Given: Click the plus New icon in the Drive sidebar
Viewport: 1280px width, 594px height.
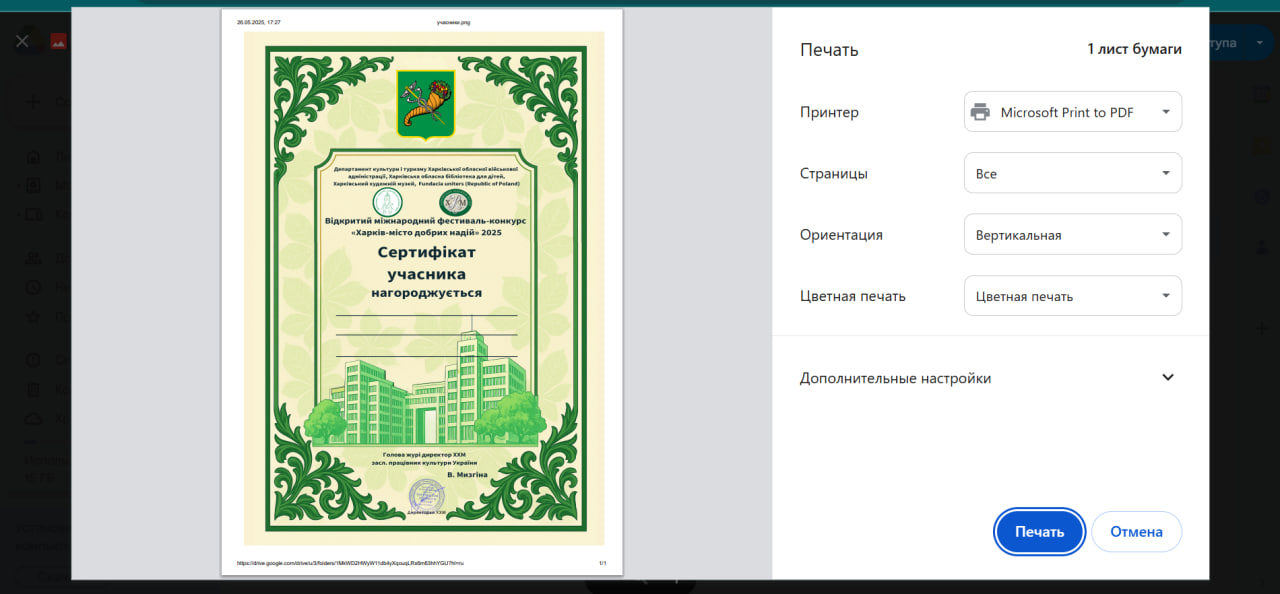Looking at the screenshot, I should pyautogui.click(x=33, y=101).
